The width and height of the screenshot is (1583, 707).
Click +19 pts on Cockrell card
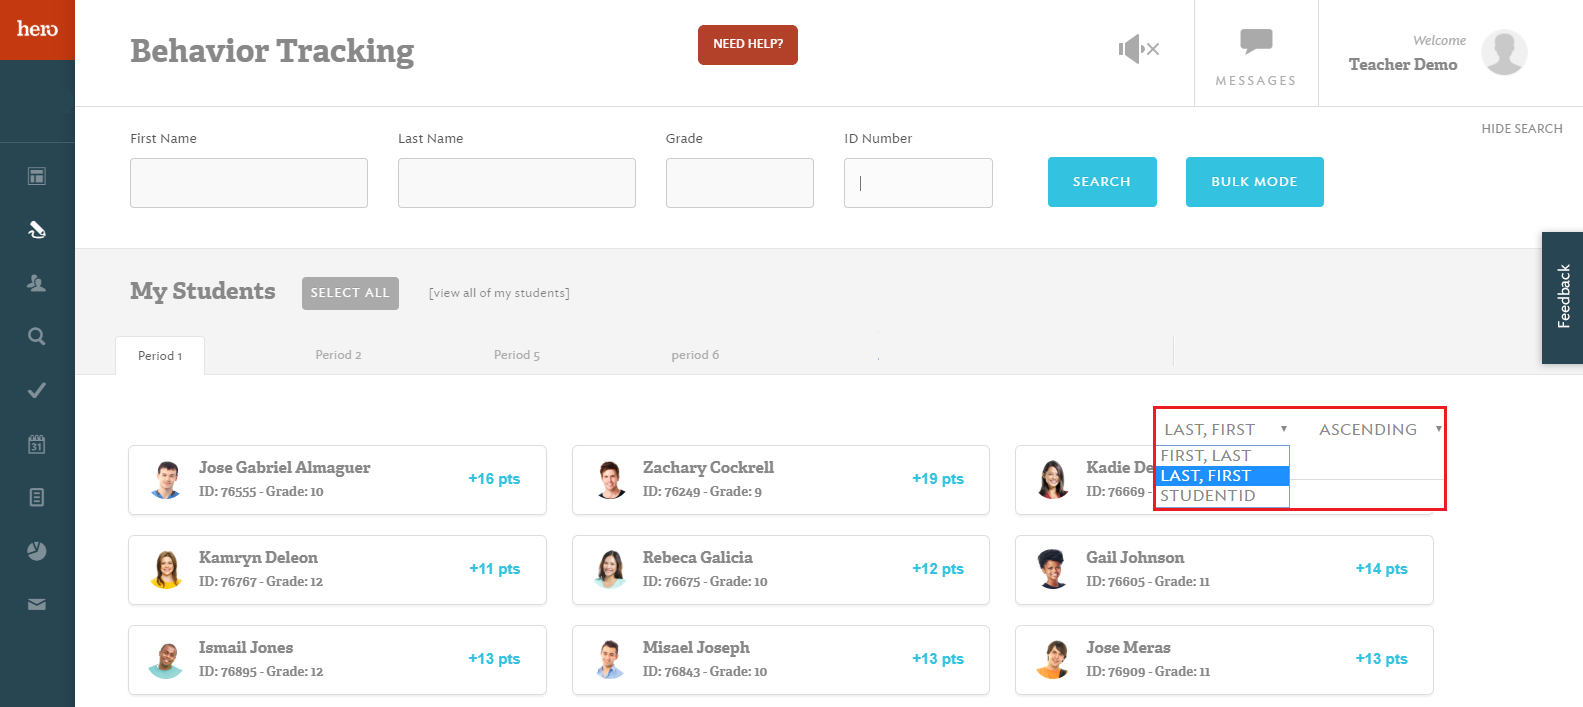[938, 479]
